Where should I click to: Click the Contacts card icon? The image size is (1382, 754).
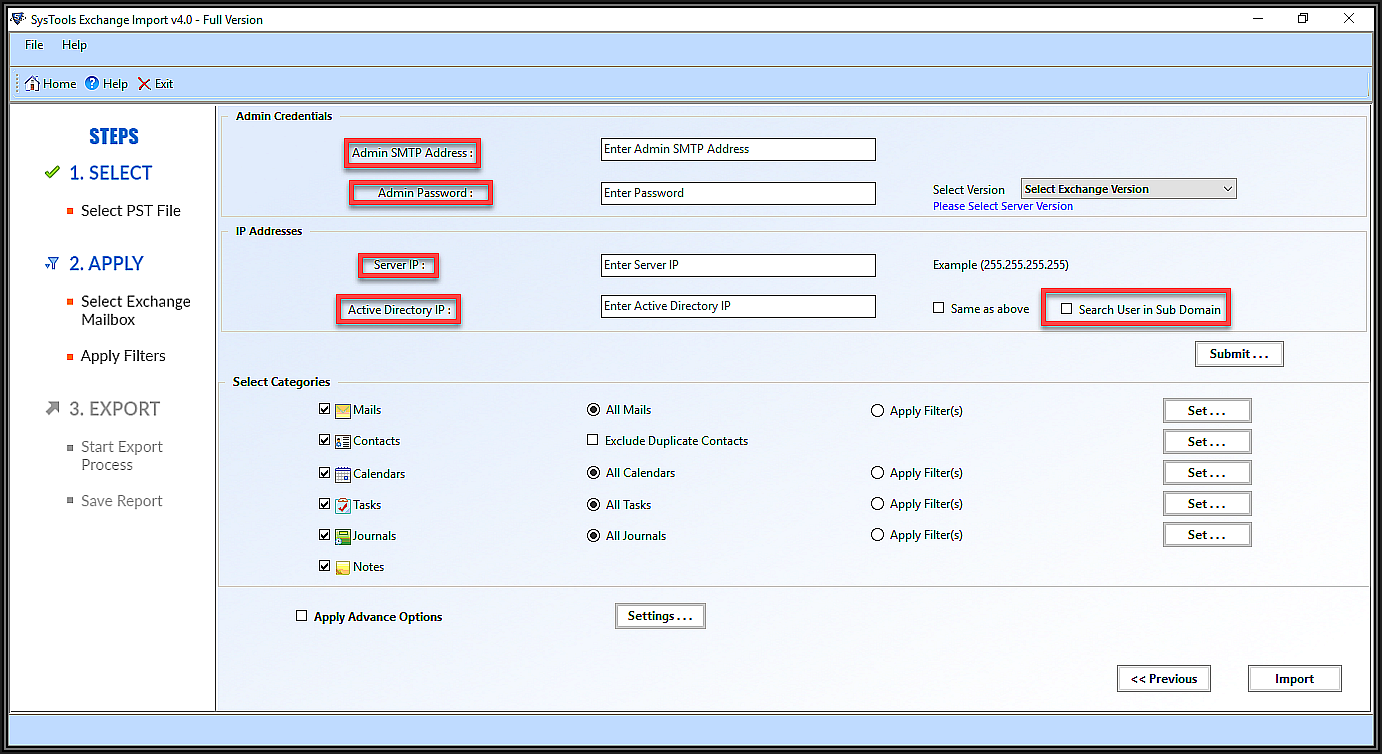[343, 441]
